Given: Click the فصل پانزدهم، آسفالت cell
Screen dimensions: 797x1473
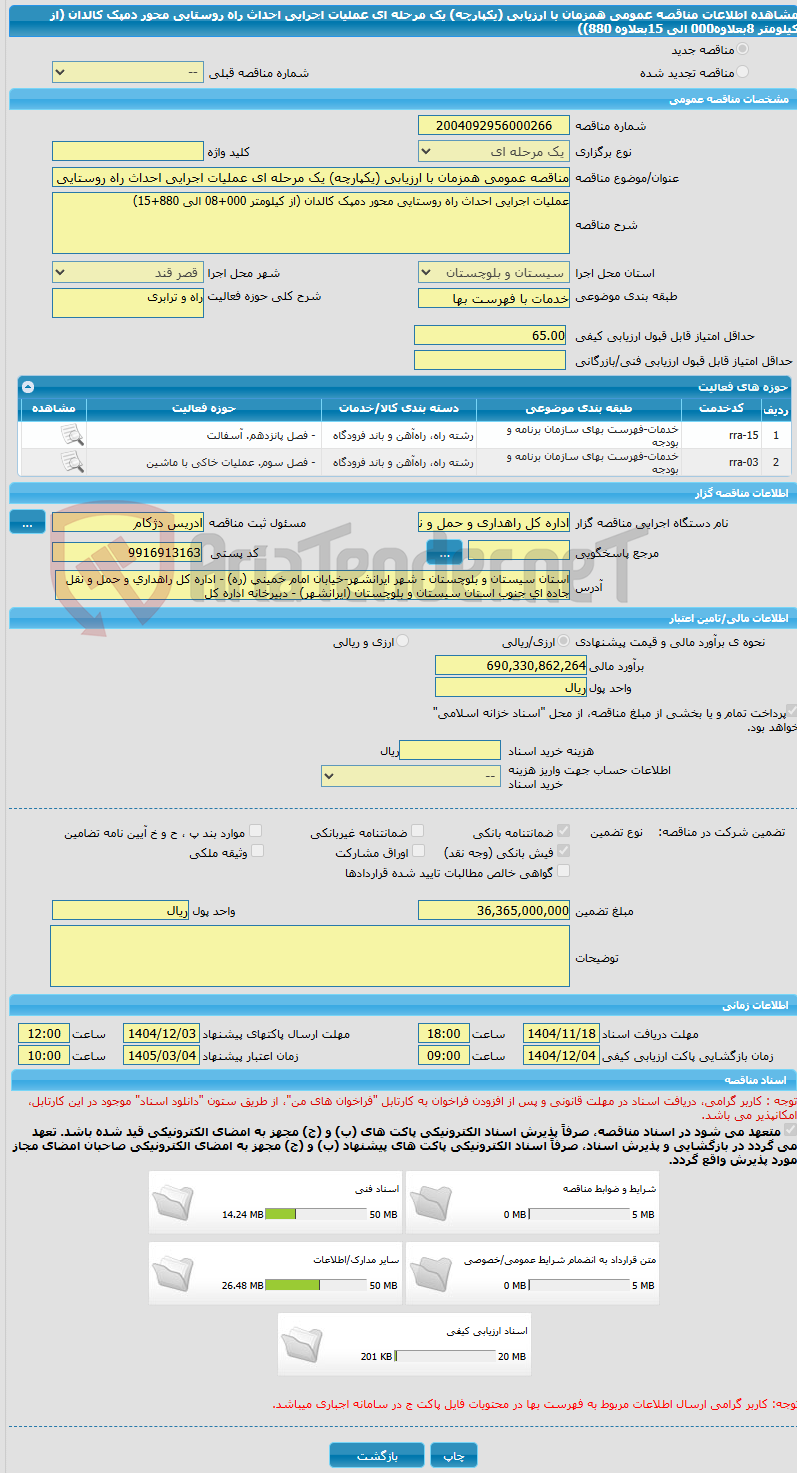Looking at the screenshot, I should click(203, 435).
